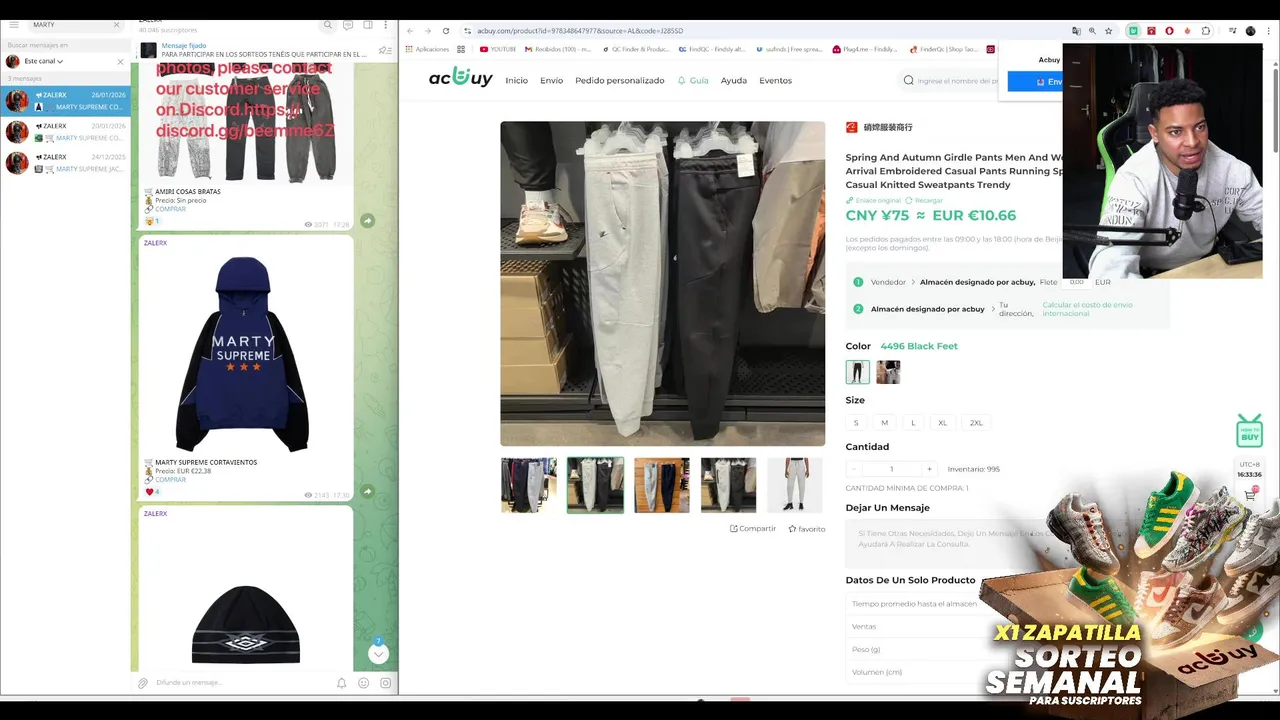Image resolution: width=1280 pixels, height=720 pixels.
Task: Open Telegram channel three-dot options
Action: coord(386,25)
